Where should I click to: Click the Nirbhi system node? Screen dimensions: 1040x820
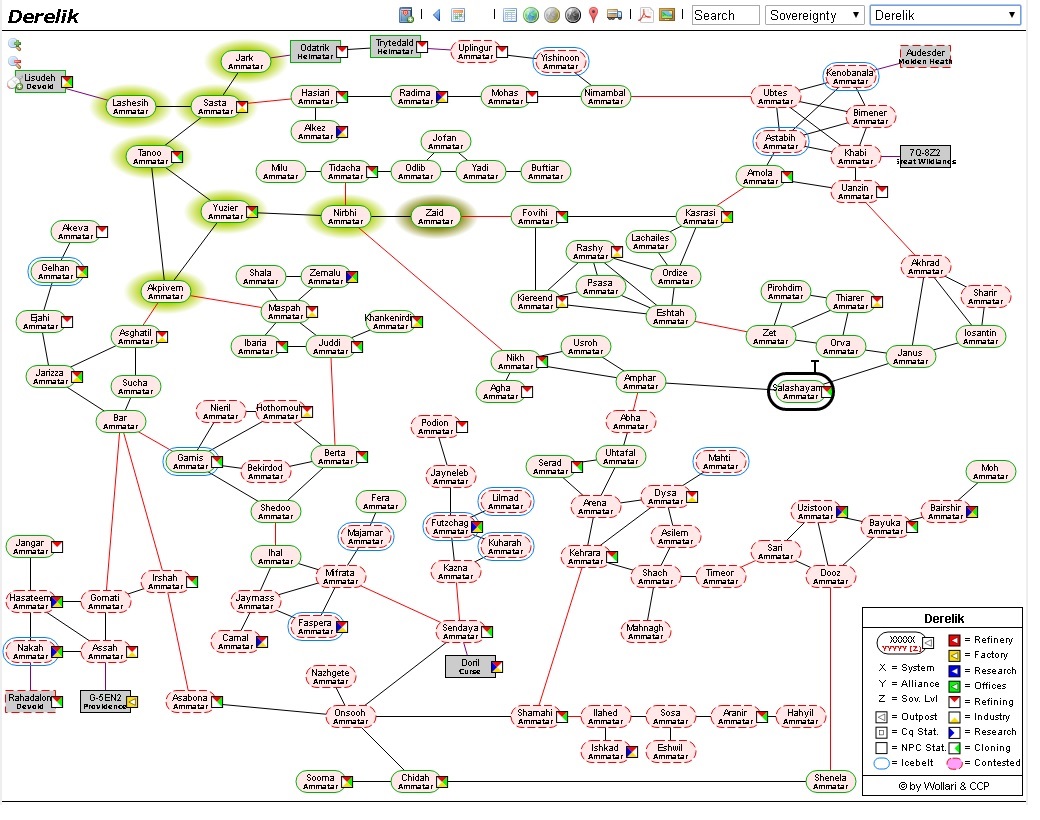345,216
